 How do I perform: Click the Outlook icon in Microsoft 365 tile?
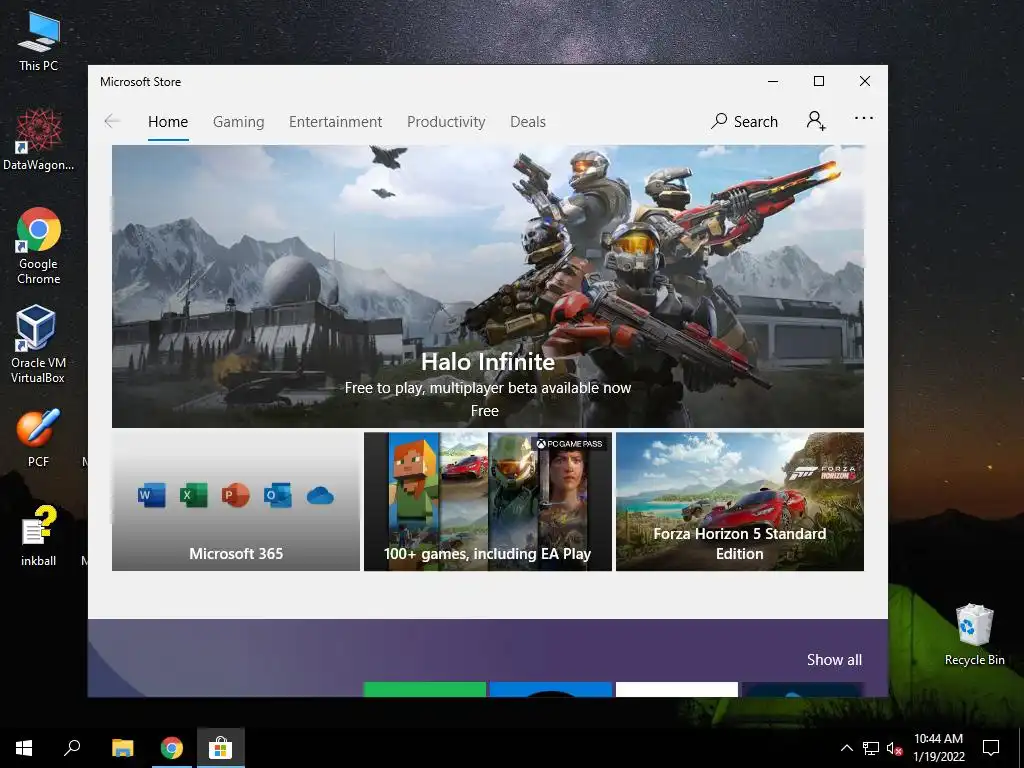pos(278,495)
